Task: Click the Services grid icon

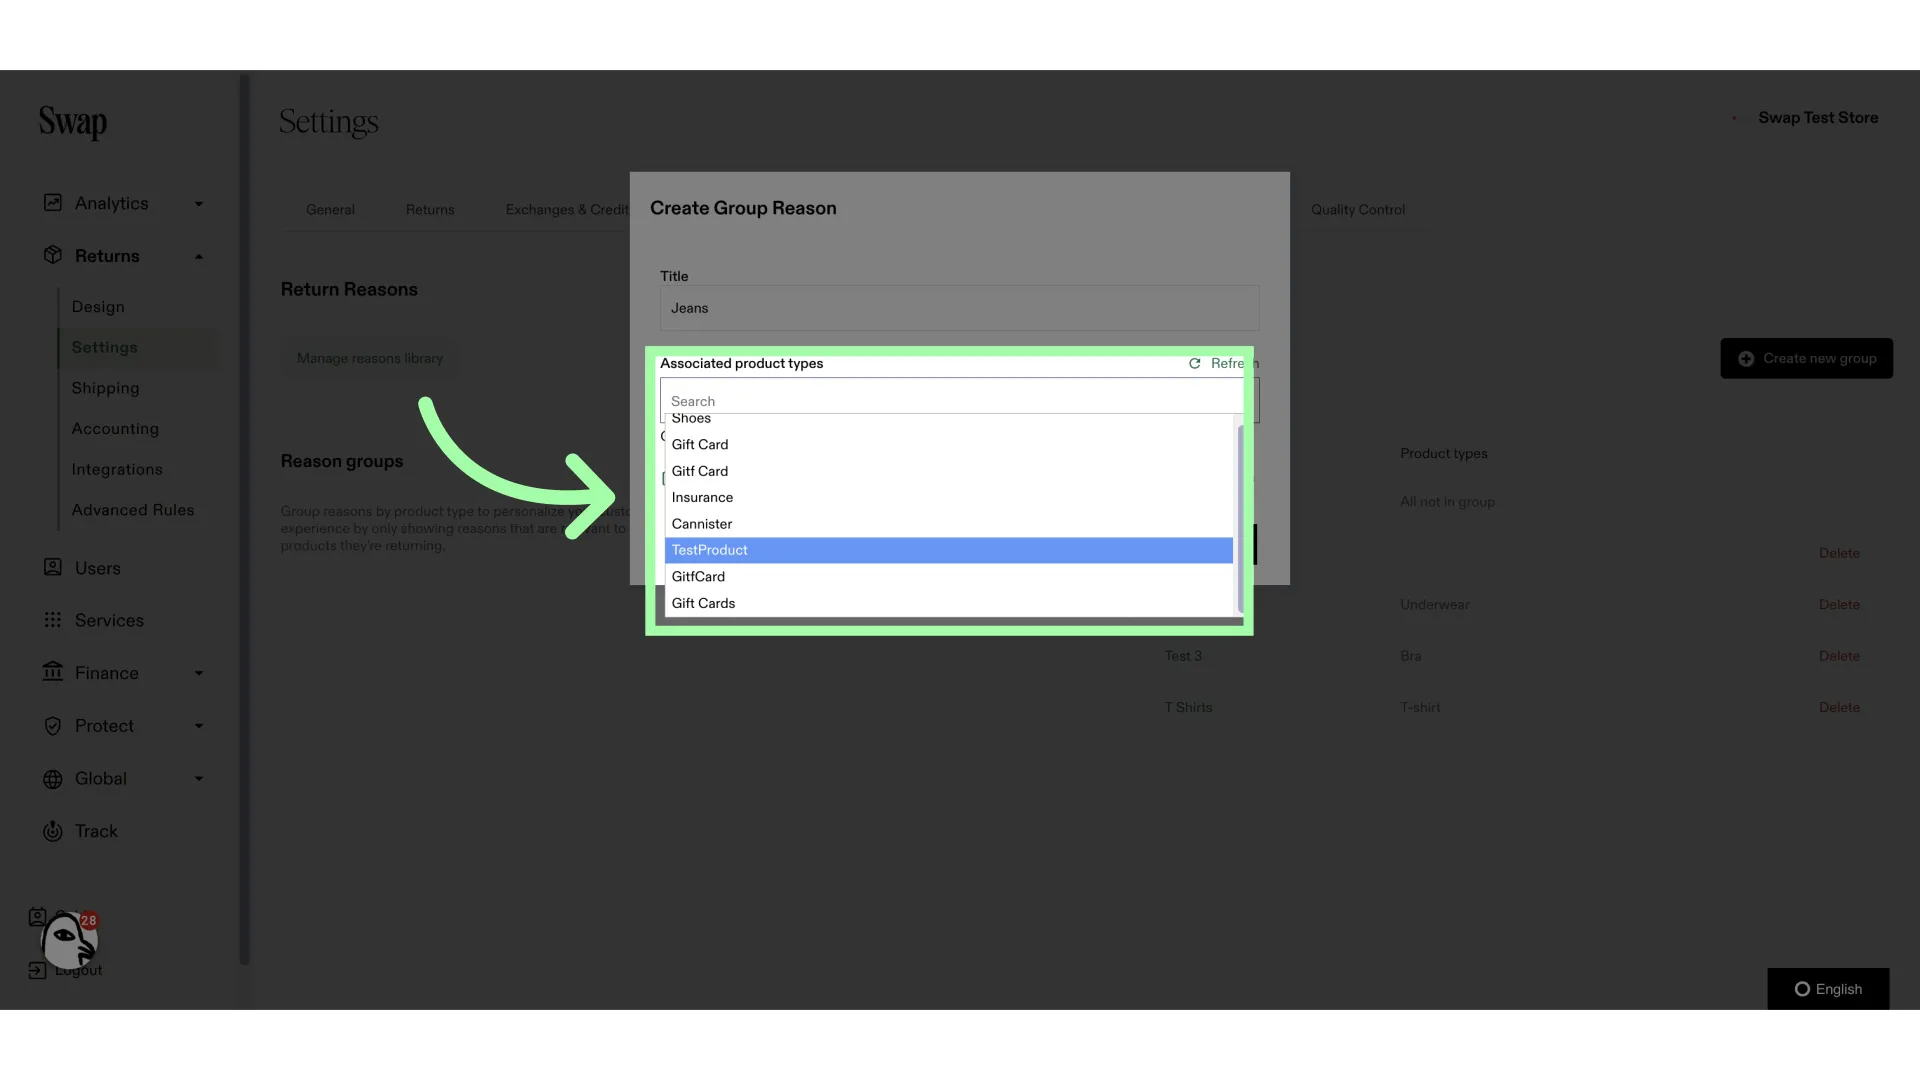Action: (53, 620)
